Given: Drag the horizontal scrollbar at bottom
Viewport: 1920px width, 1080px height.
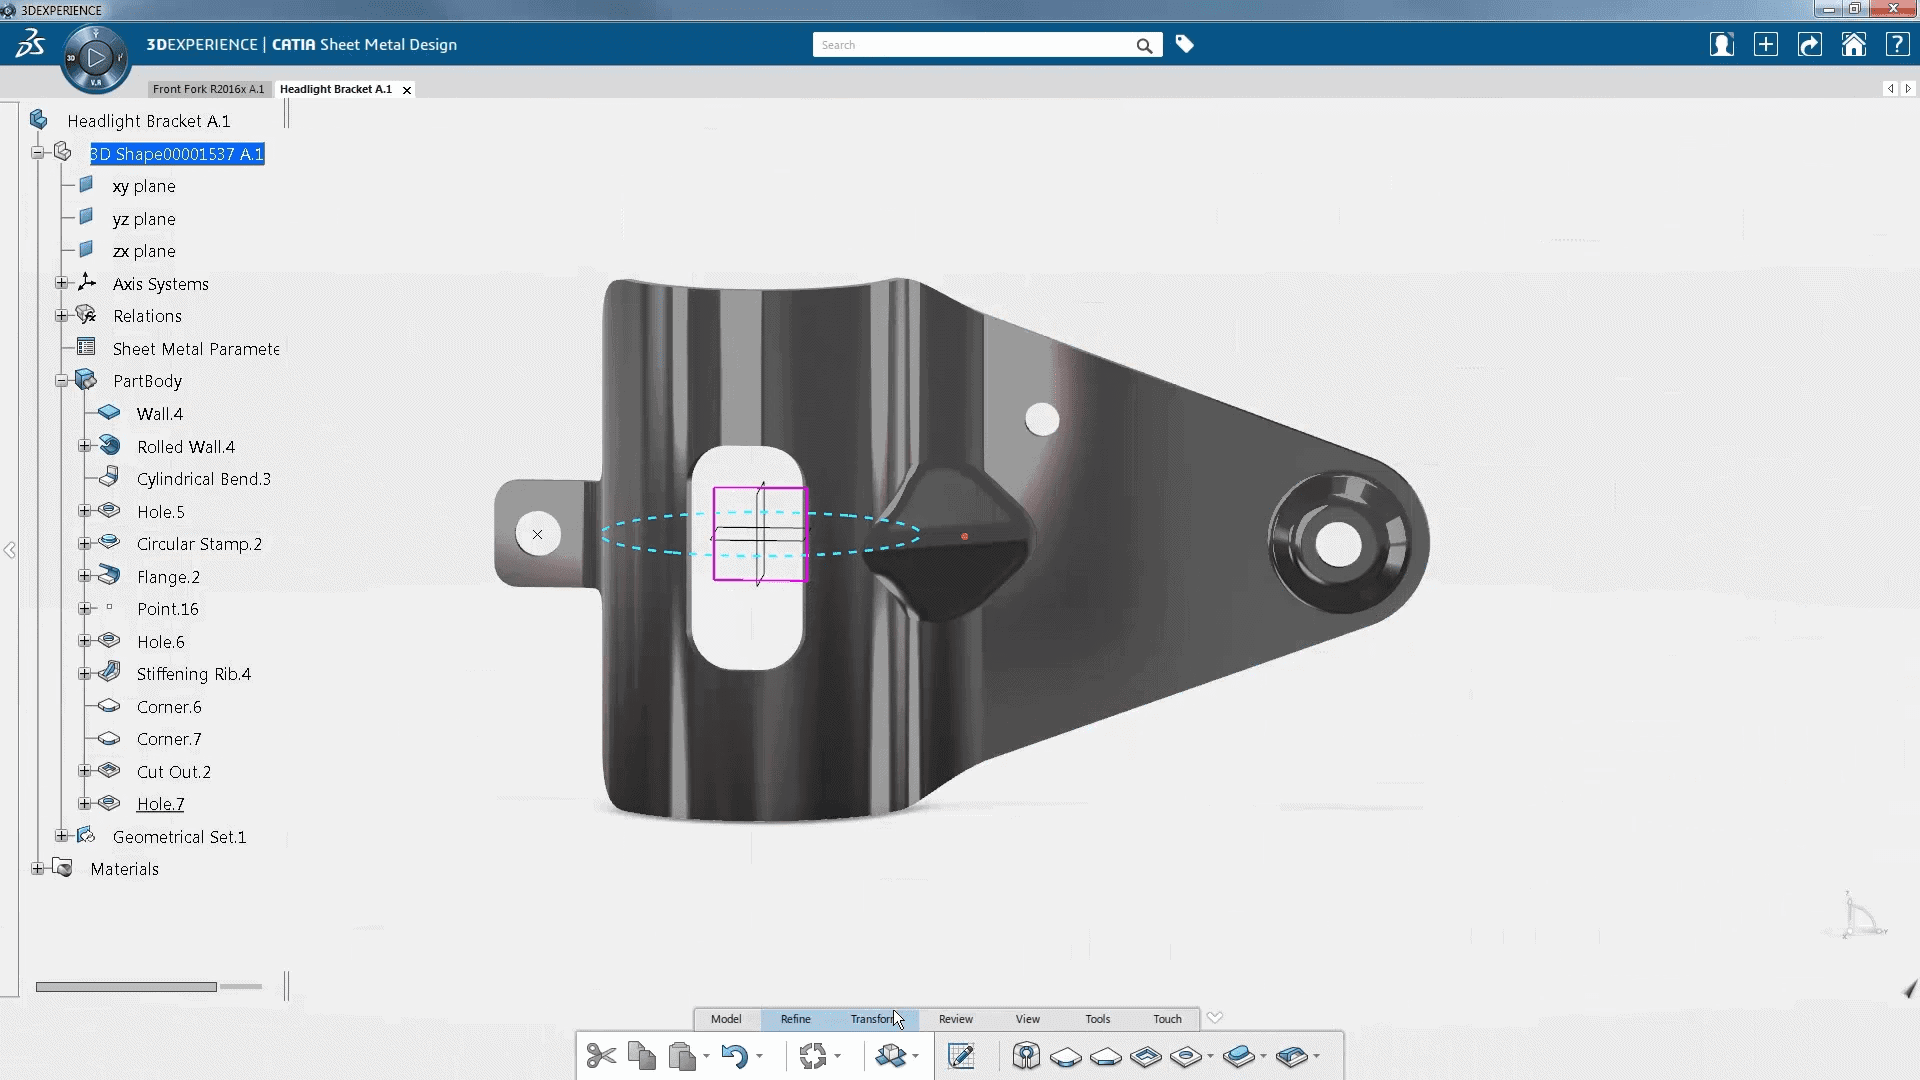Looking at the screenshot, I should click(127, 985).
